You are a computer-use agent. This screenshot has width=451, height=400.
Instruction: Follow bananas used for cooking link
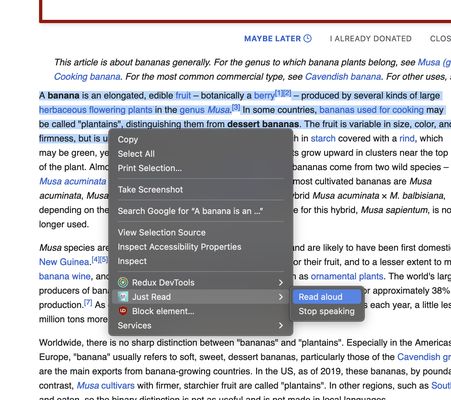(371, 110)
